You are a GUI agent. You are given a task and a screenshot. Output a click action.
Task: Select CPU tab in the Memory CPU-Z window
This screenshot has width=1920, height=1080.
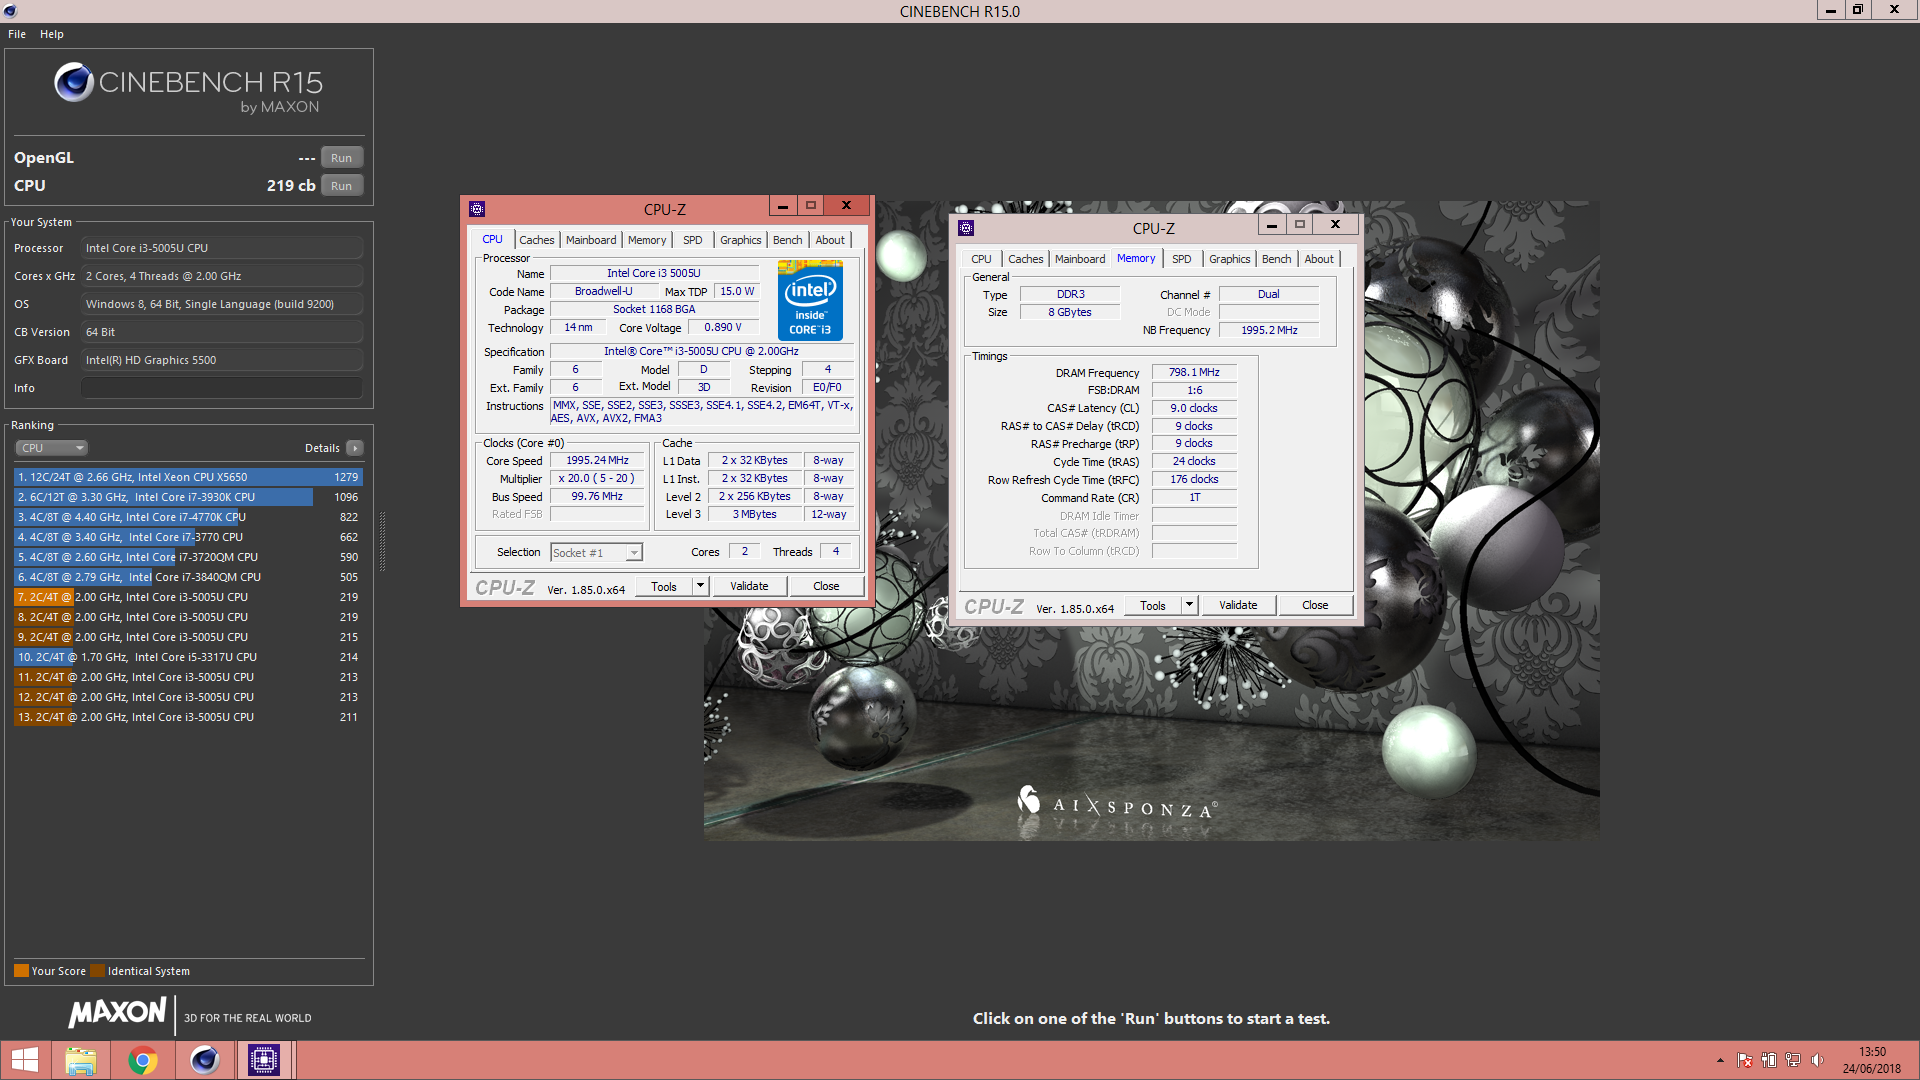[x=982, y=259]
